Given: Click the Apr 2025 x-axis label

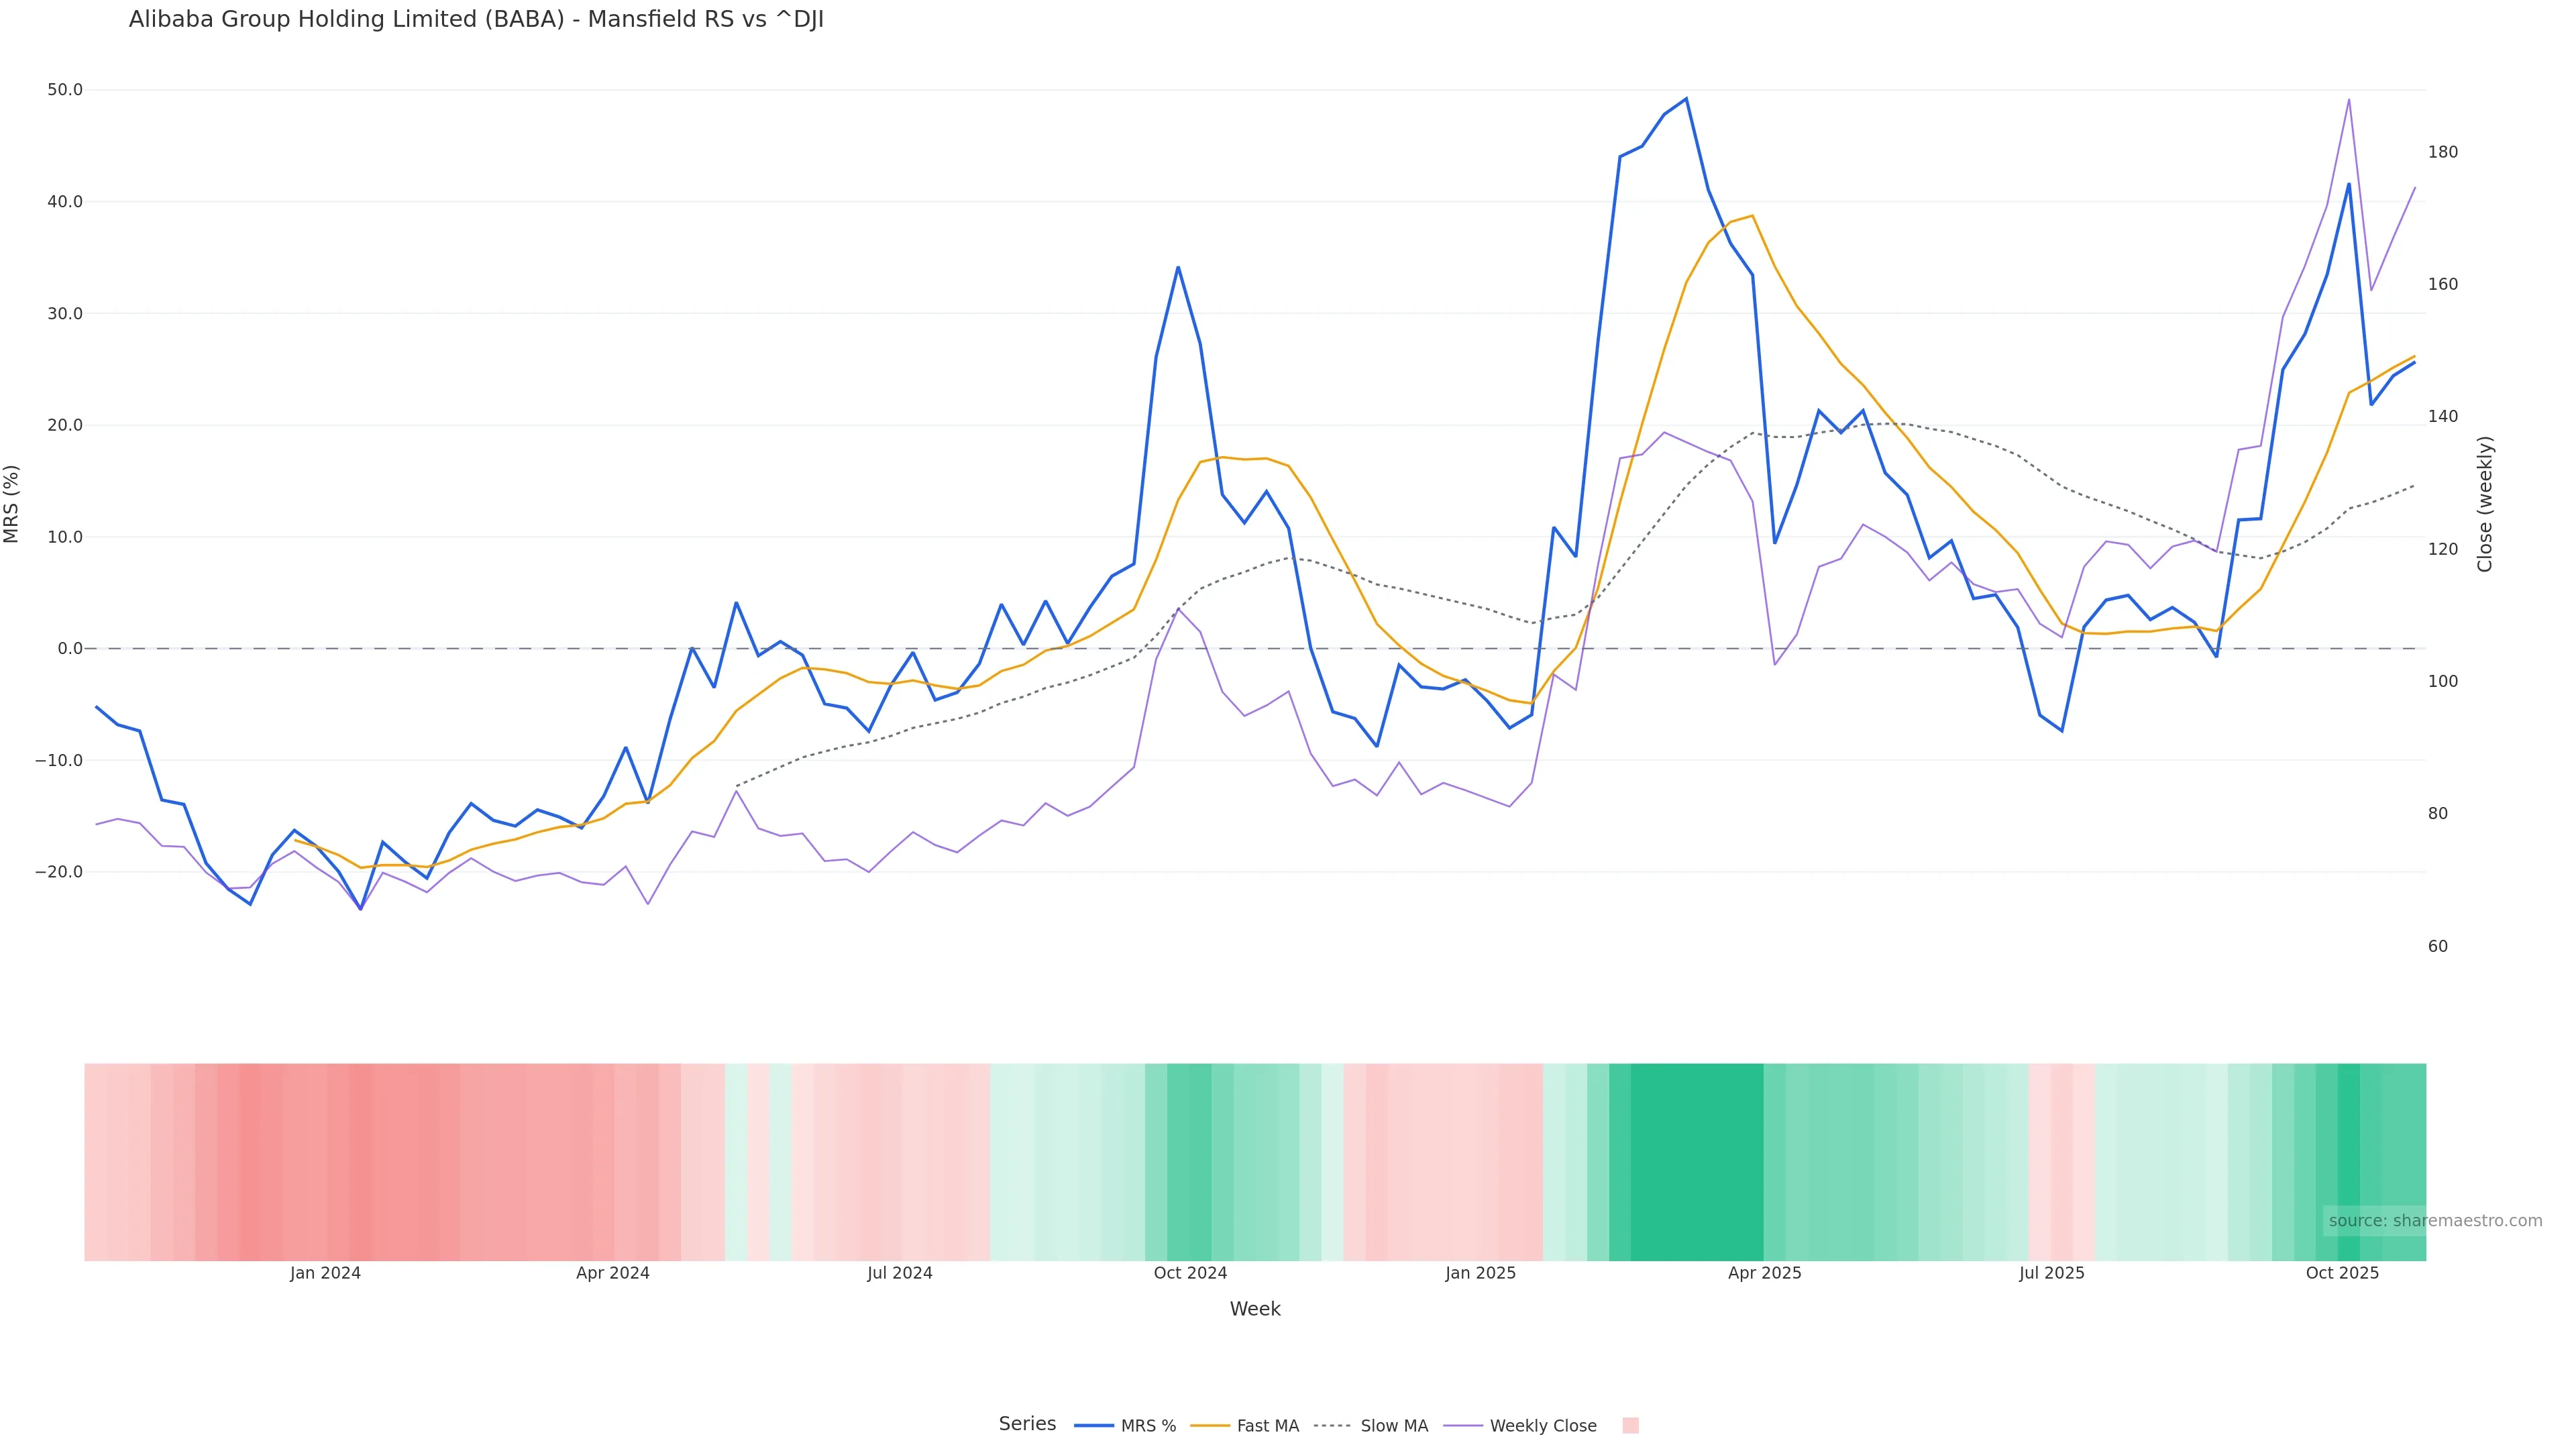Looking at the screenshot, I should [x=1764, y=1273].
